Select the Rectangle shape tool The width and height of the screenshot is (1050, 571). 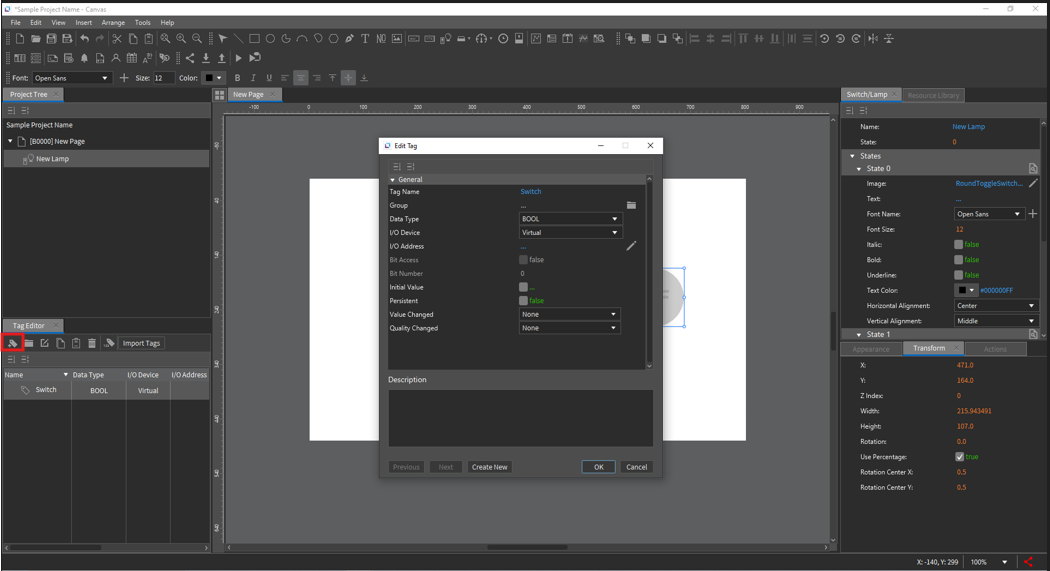coord(254,39)
